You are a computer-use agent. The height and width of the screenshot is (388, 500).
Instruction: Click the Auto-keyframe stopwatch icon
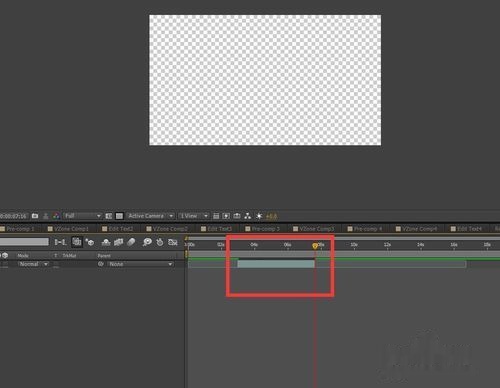coord(160,242)
